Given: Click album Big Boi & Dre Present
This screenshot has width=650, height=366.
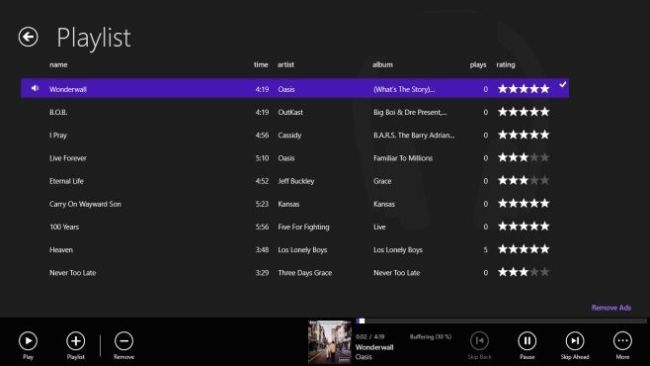Looking at the screenshot, I should (410, 112).
